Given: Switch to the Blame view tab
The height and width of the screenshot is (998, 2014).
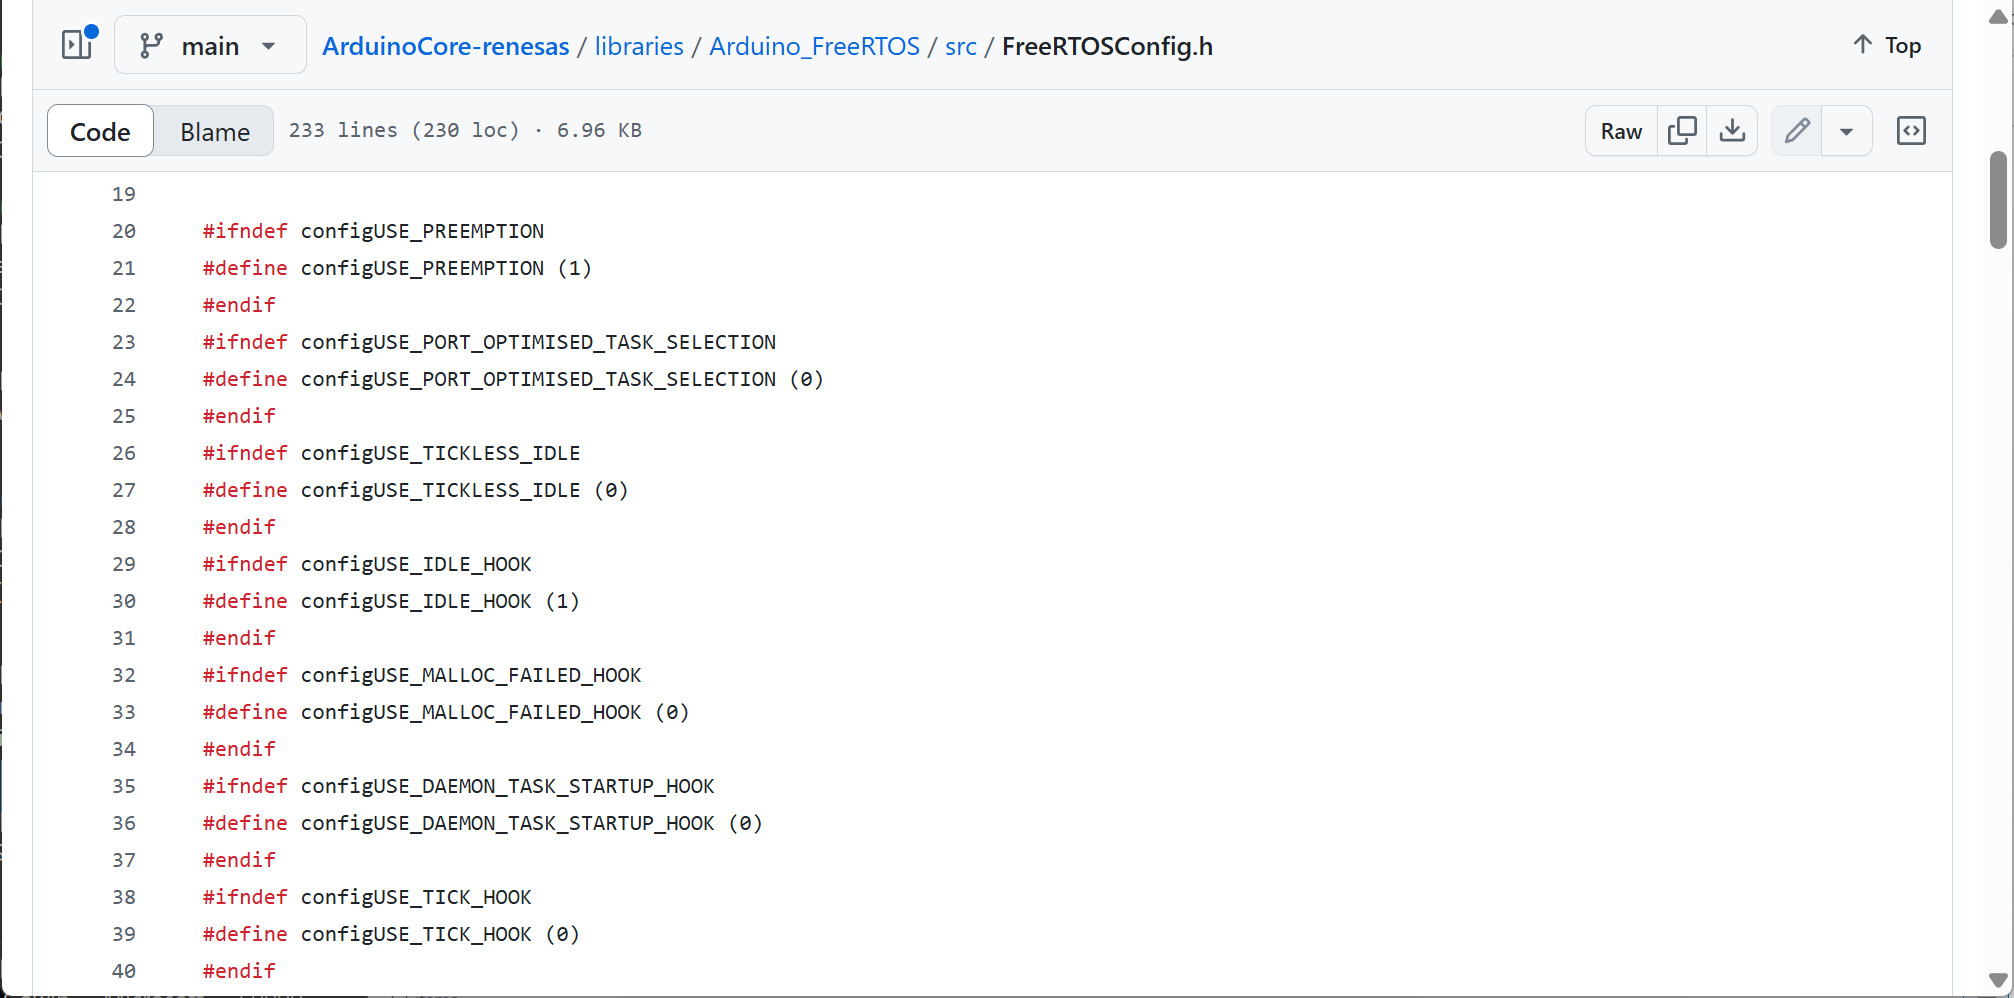Looking at the screenshot, I should click(215, 131).
